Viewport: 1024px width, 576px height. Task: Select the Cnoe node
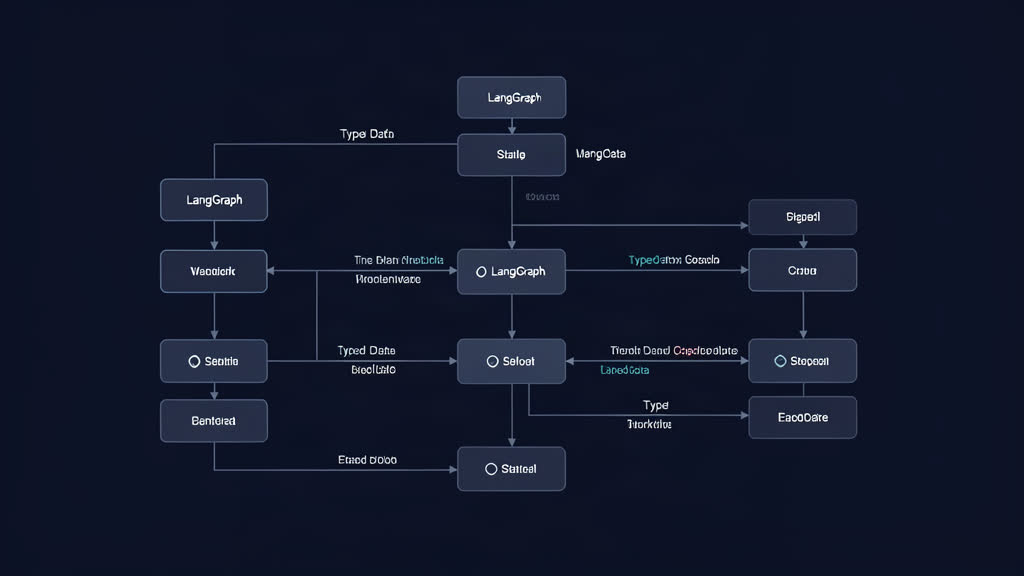[x=803, y=270]
